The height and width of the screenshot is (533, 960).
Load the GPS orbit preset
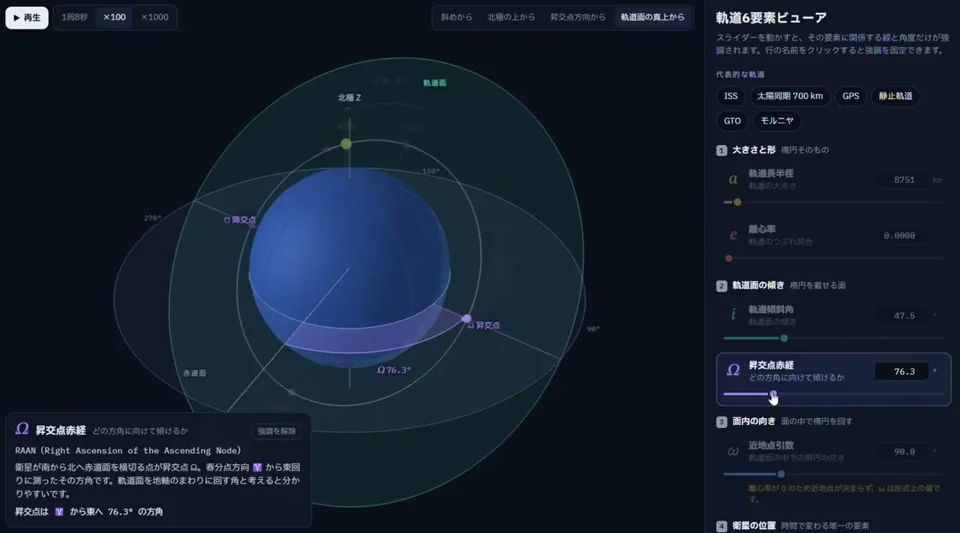point(850,96)
